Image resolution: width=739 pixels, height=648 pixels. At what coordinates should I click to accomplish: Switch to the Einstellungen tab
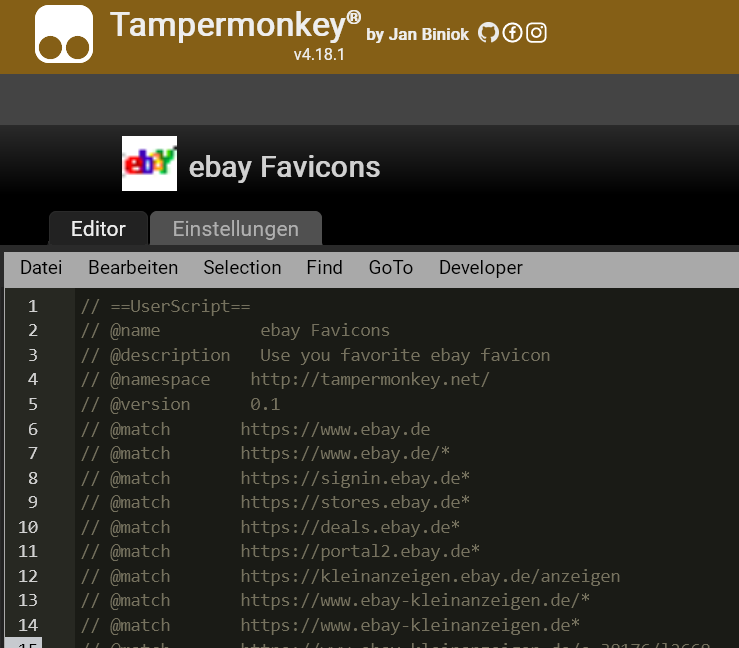click(235, 229)
